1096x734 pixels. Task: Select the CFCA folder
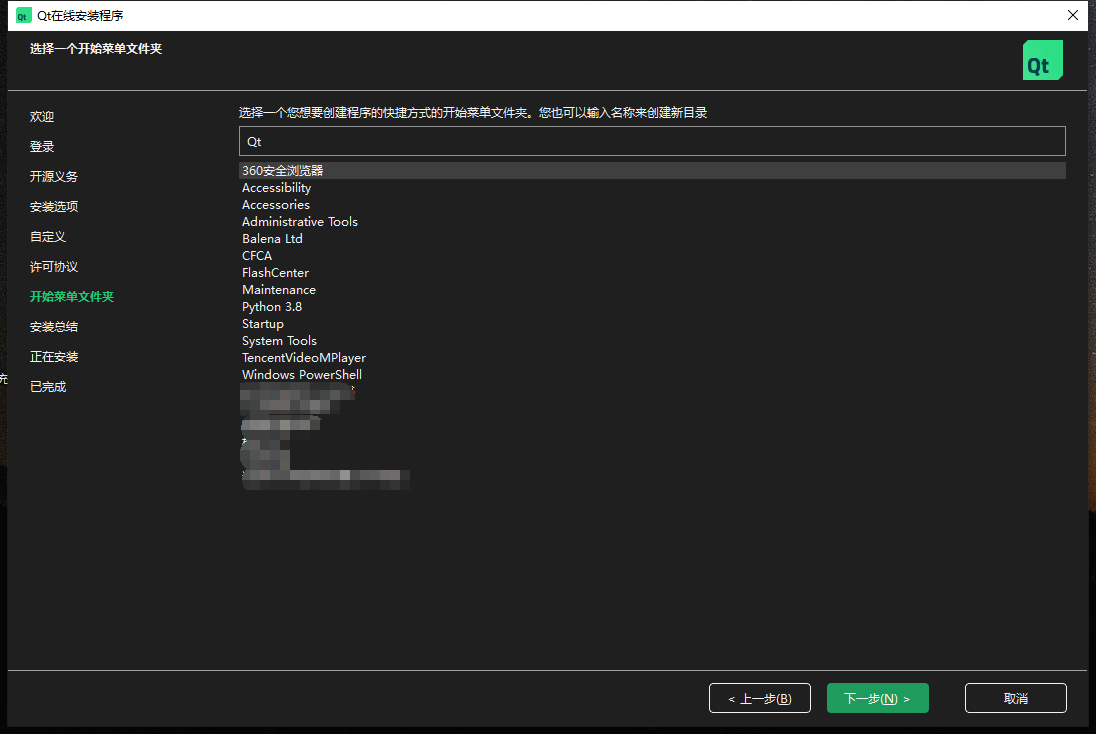coord(257,256)
